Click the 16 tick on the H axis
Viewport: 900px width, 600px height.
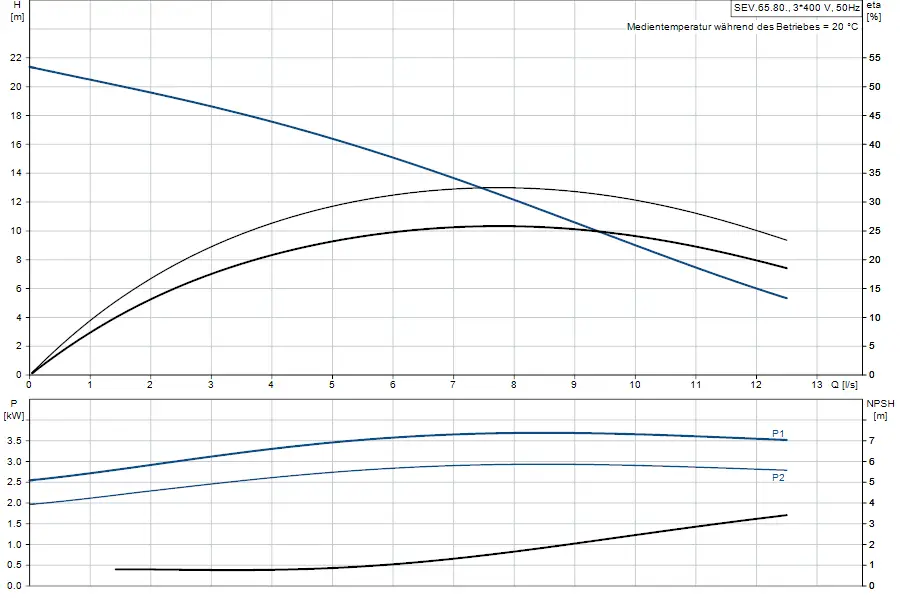pyautogui.click(x=15, y=145)
